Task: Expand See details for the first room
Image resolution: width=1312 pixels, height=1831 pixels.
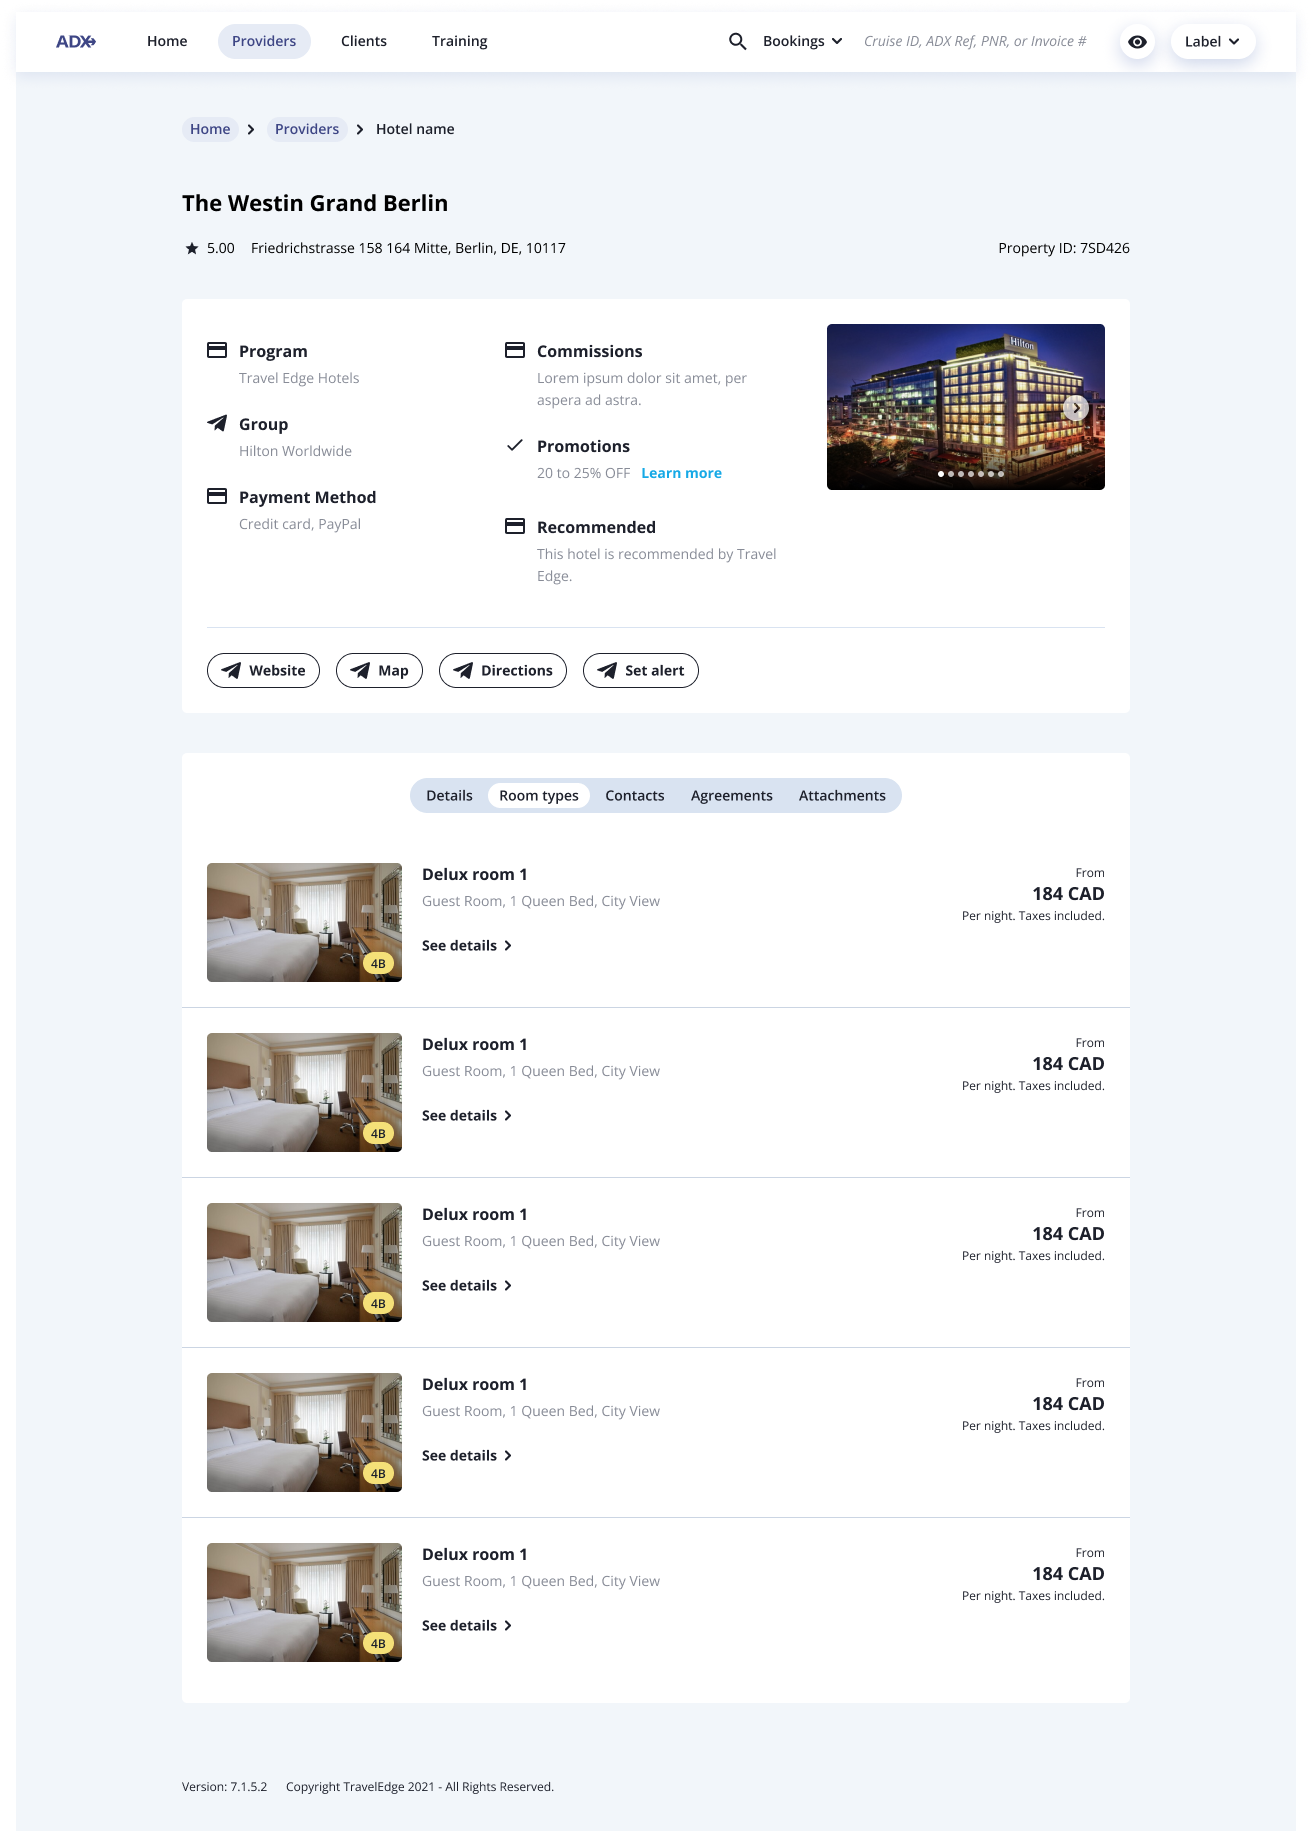Action: (467, 946)
